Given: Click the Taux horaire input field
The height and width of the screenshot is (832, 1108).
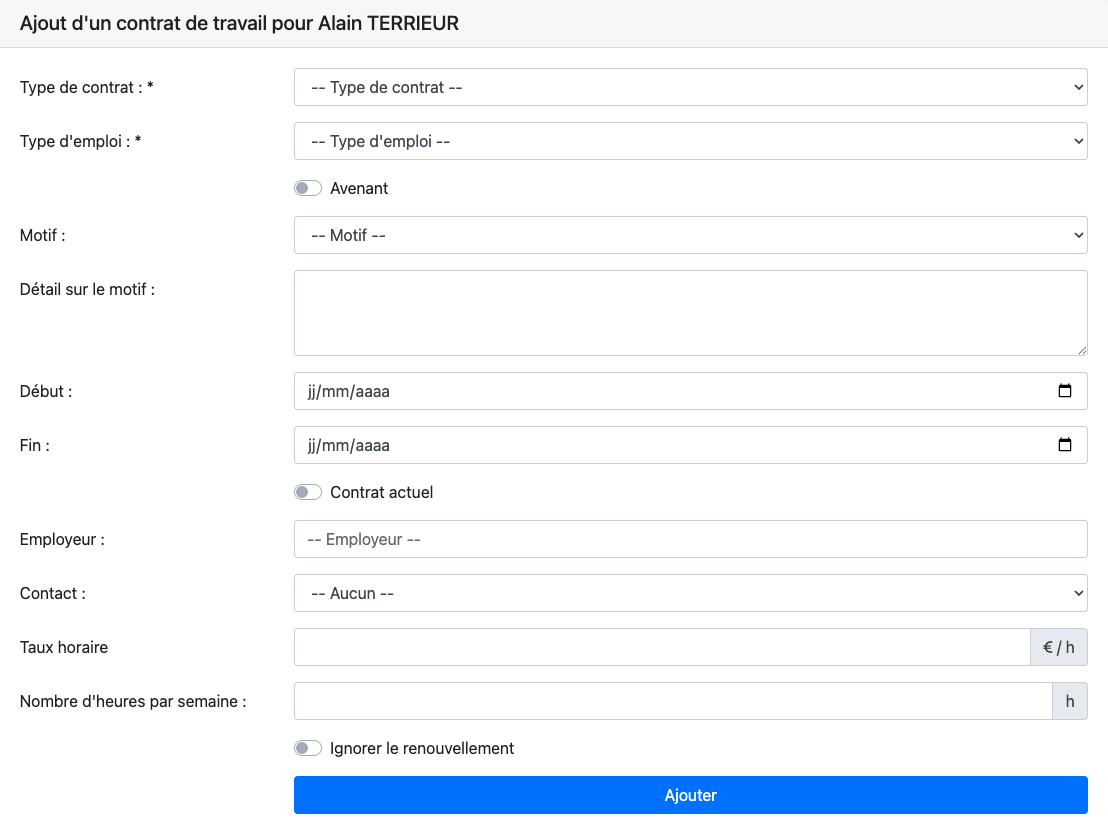Looking at the screenshot, I should [x=661, y=647].
